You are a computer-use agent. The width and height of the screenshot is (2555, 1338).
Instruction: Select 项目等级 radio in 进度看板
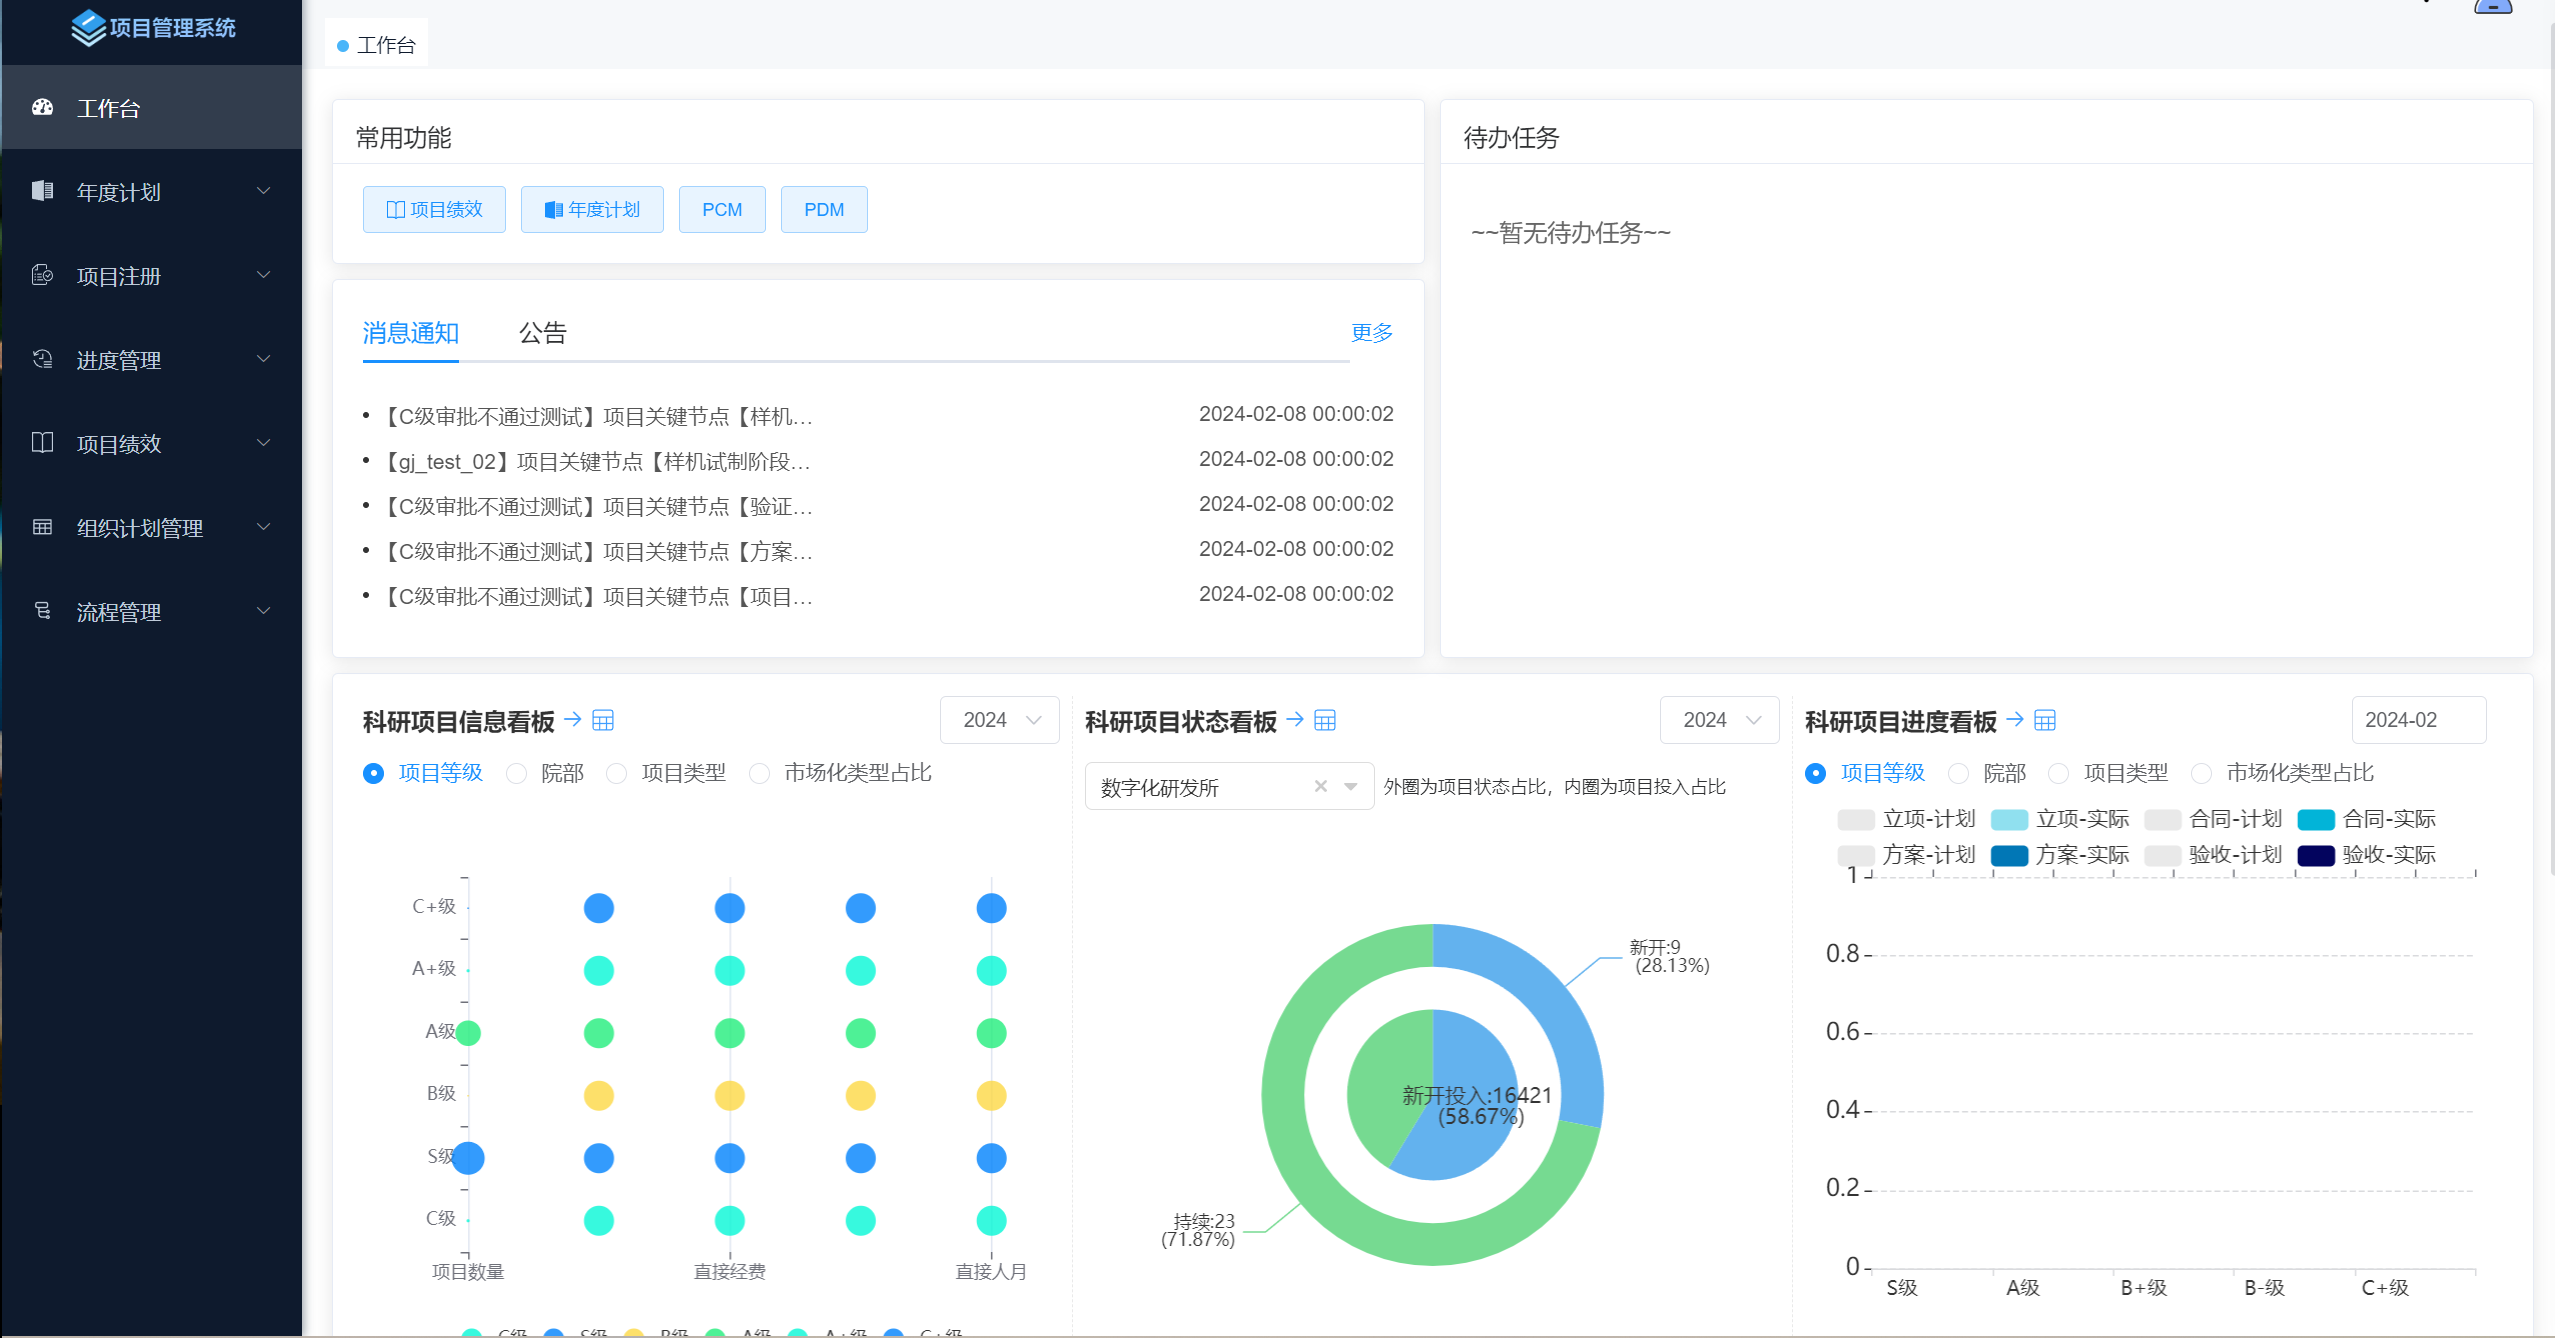(x=1816, y=773)
